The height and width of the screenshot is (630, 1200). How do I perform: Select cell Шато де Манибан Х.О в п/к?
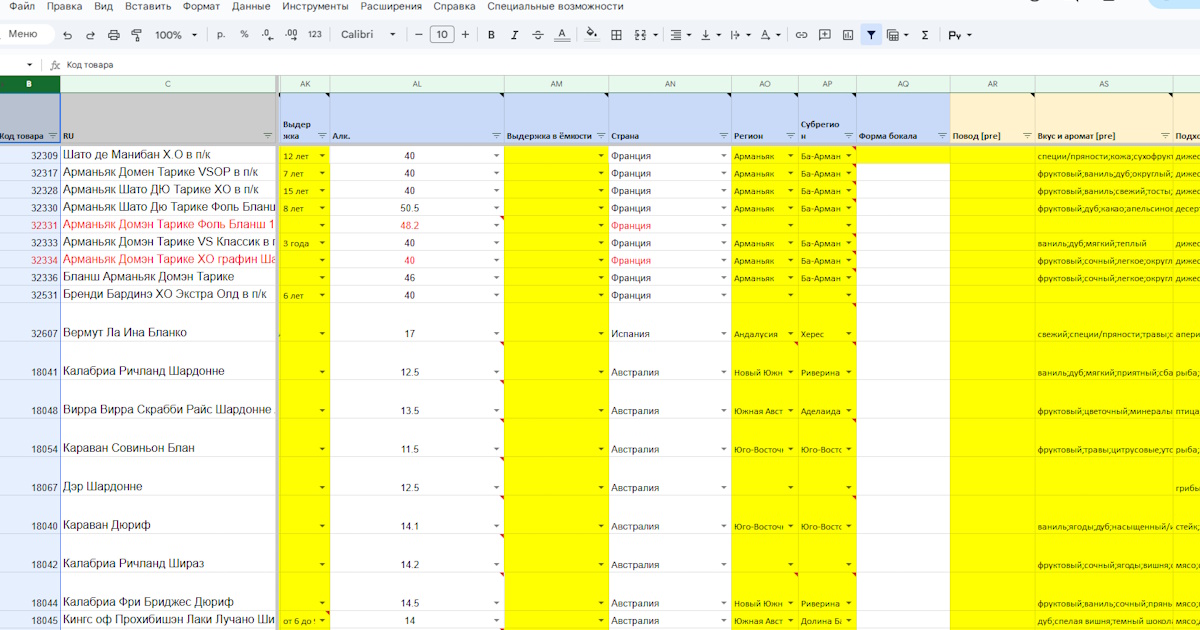click(x=168, y=156)
